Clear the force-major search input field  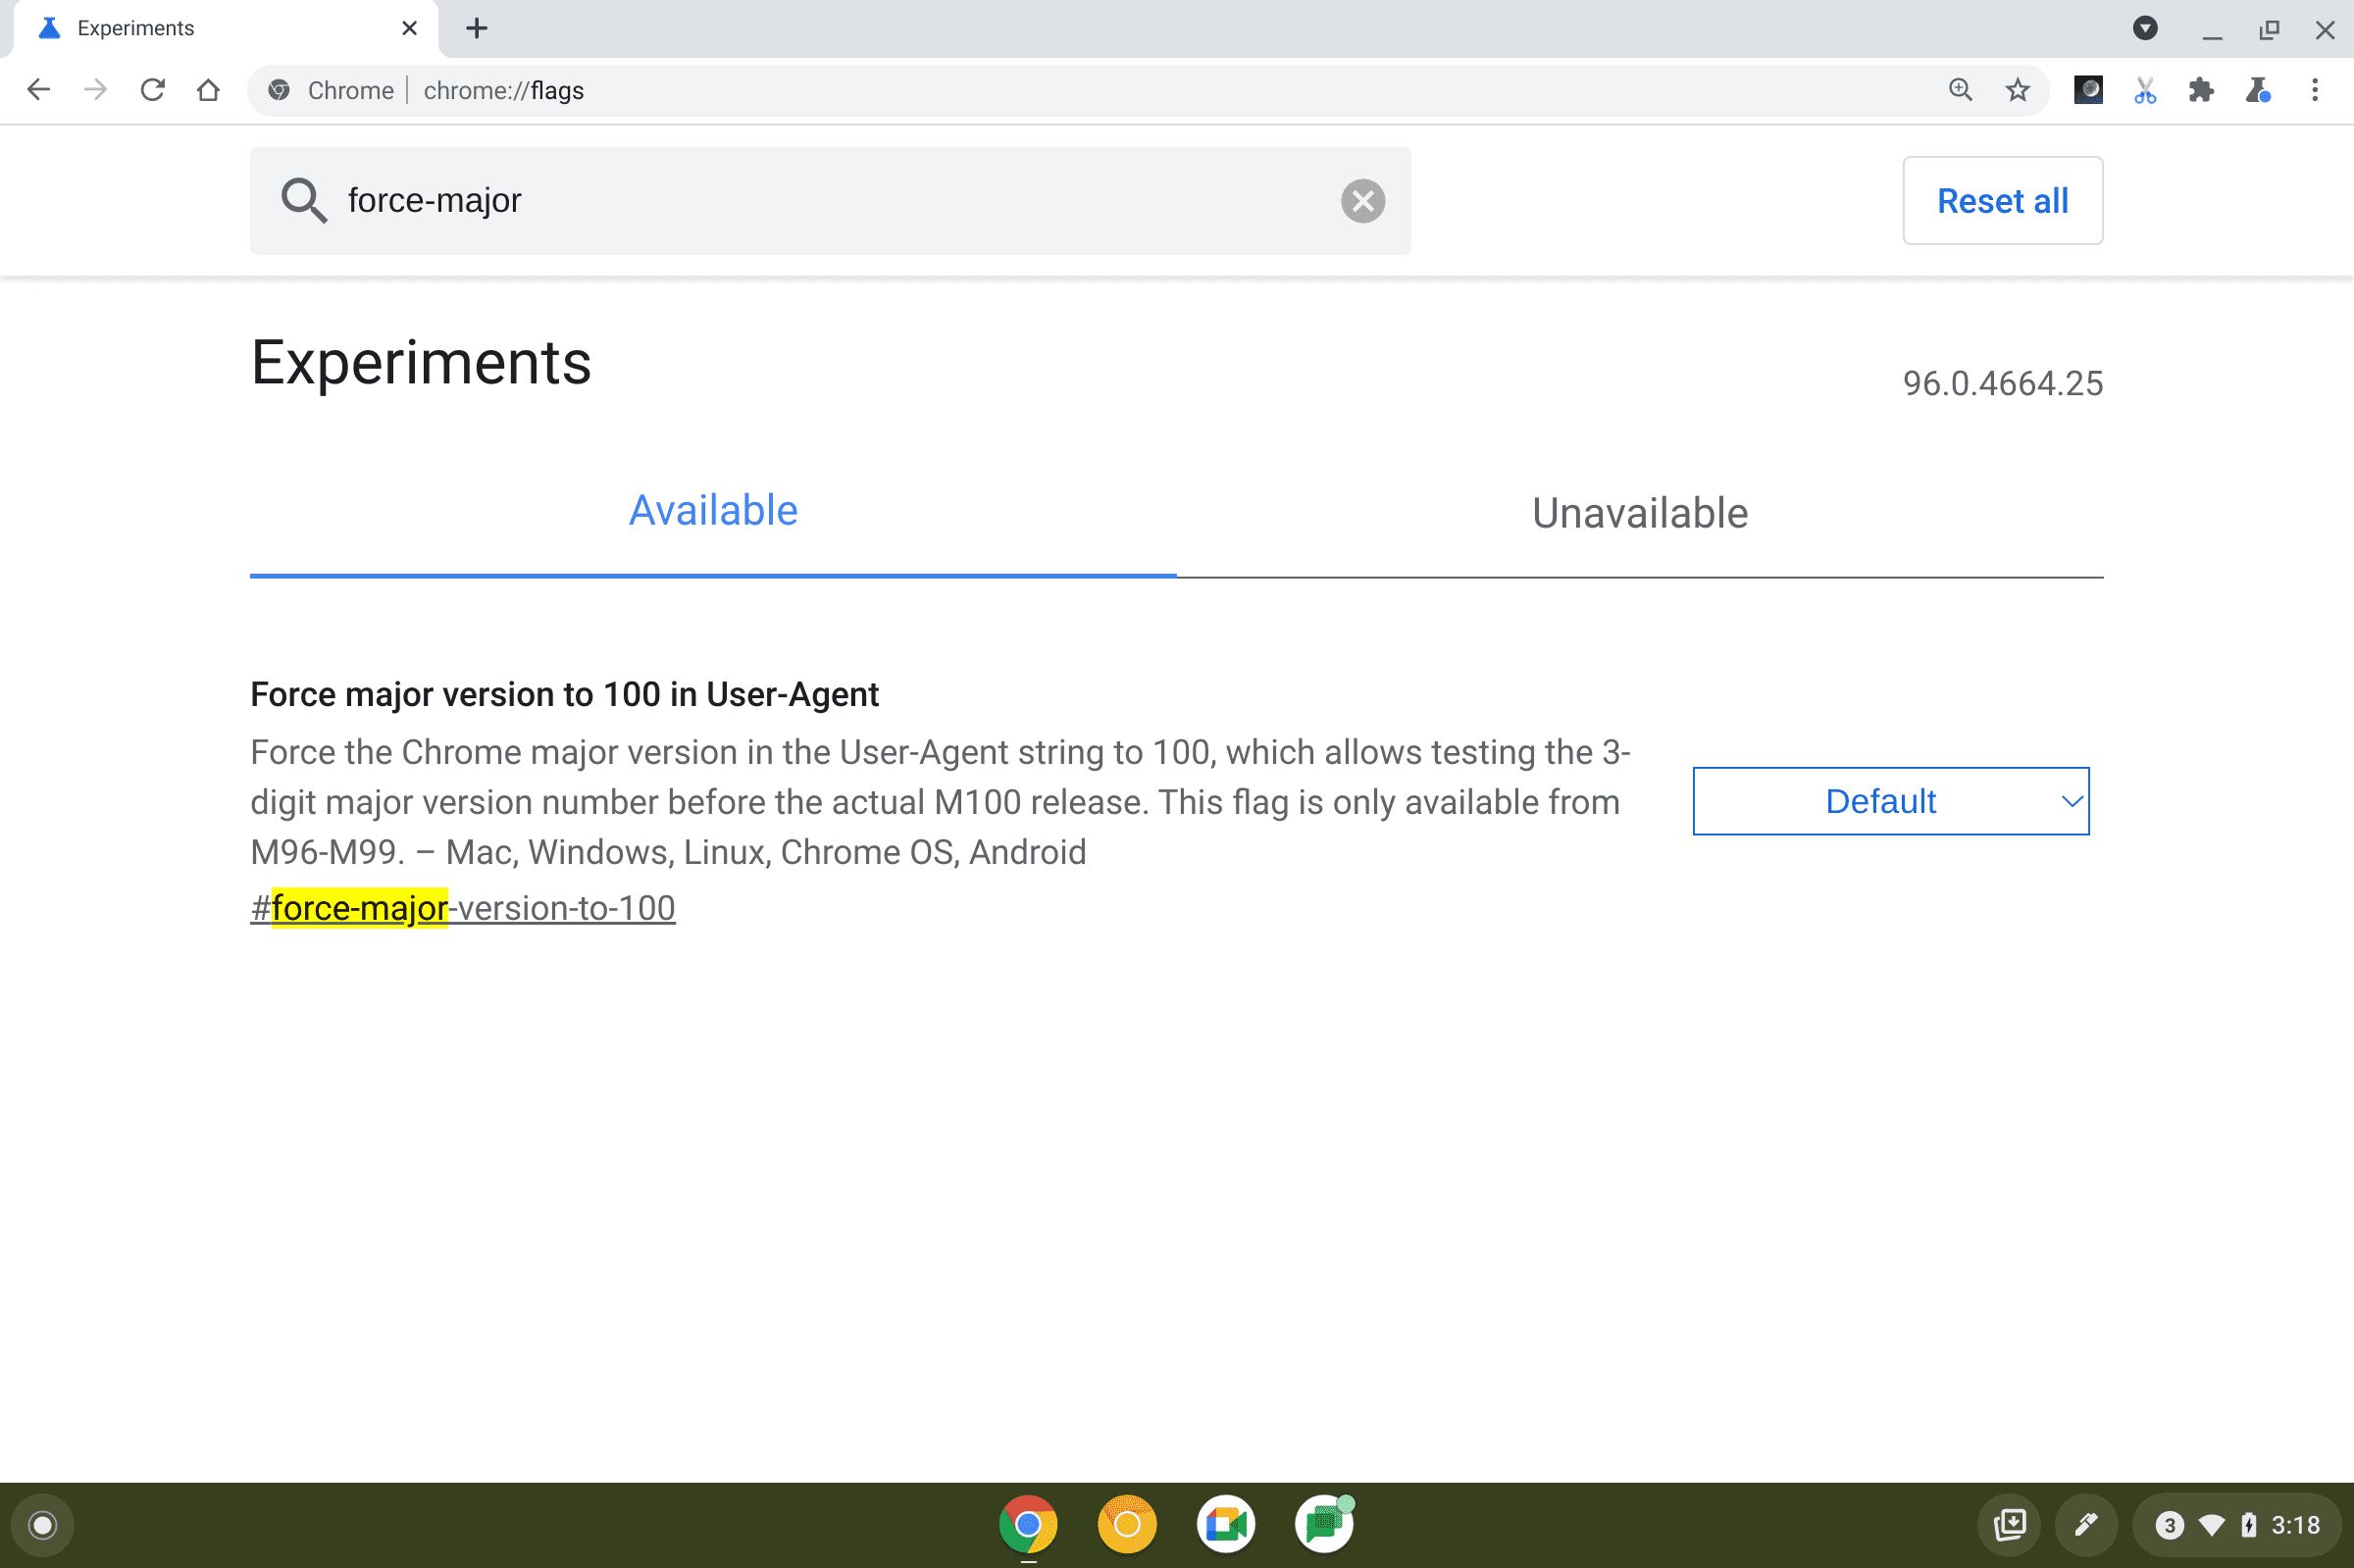tap(1363, 201)
